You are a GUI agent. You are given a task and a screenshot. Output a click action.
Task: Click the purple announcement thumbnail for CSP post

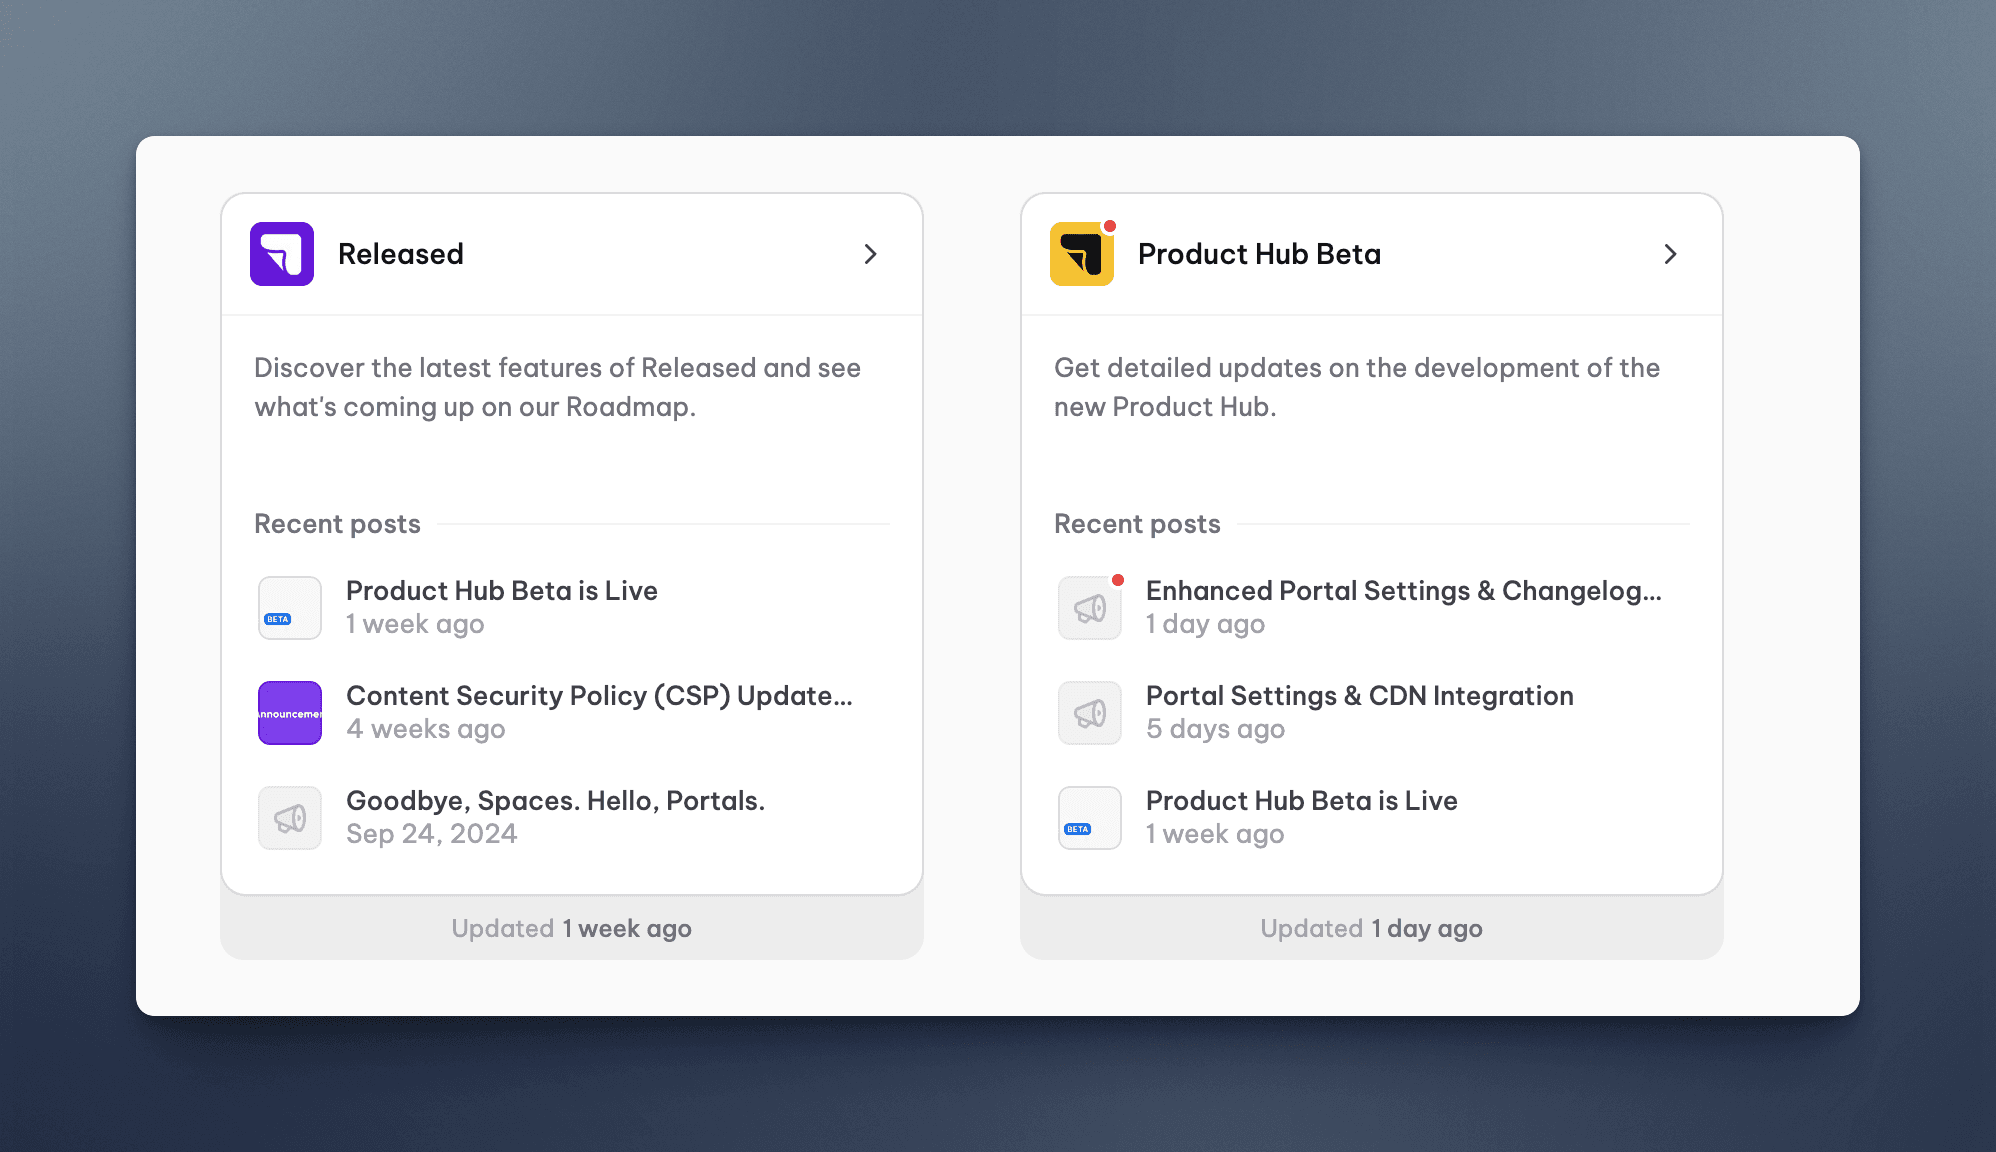pos(290,713)
